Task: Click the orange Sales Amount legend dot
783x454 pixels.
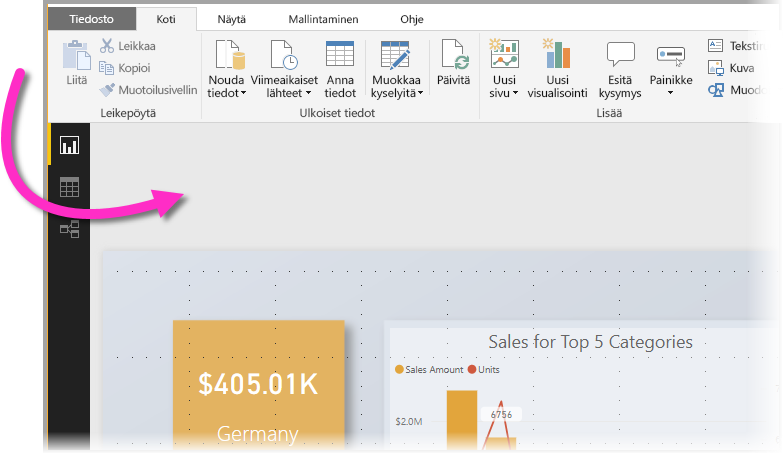Action: pos(399,370)
